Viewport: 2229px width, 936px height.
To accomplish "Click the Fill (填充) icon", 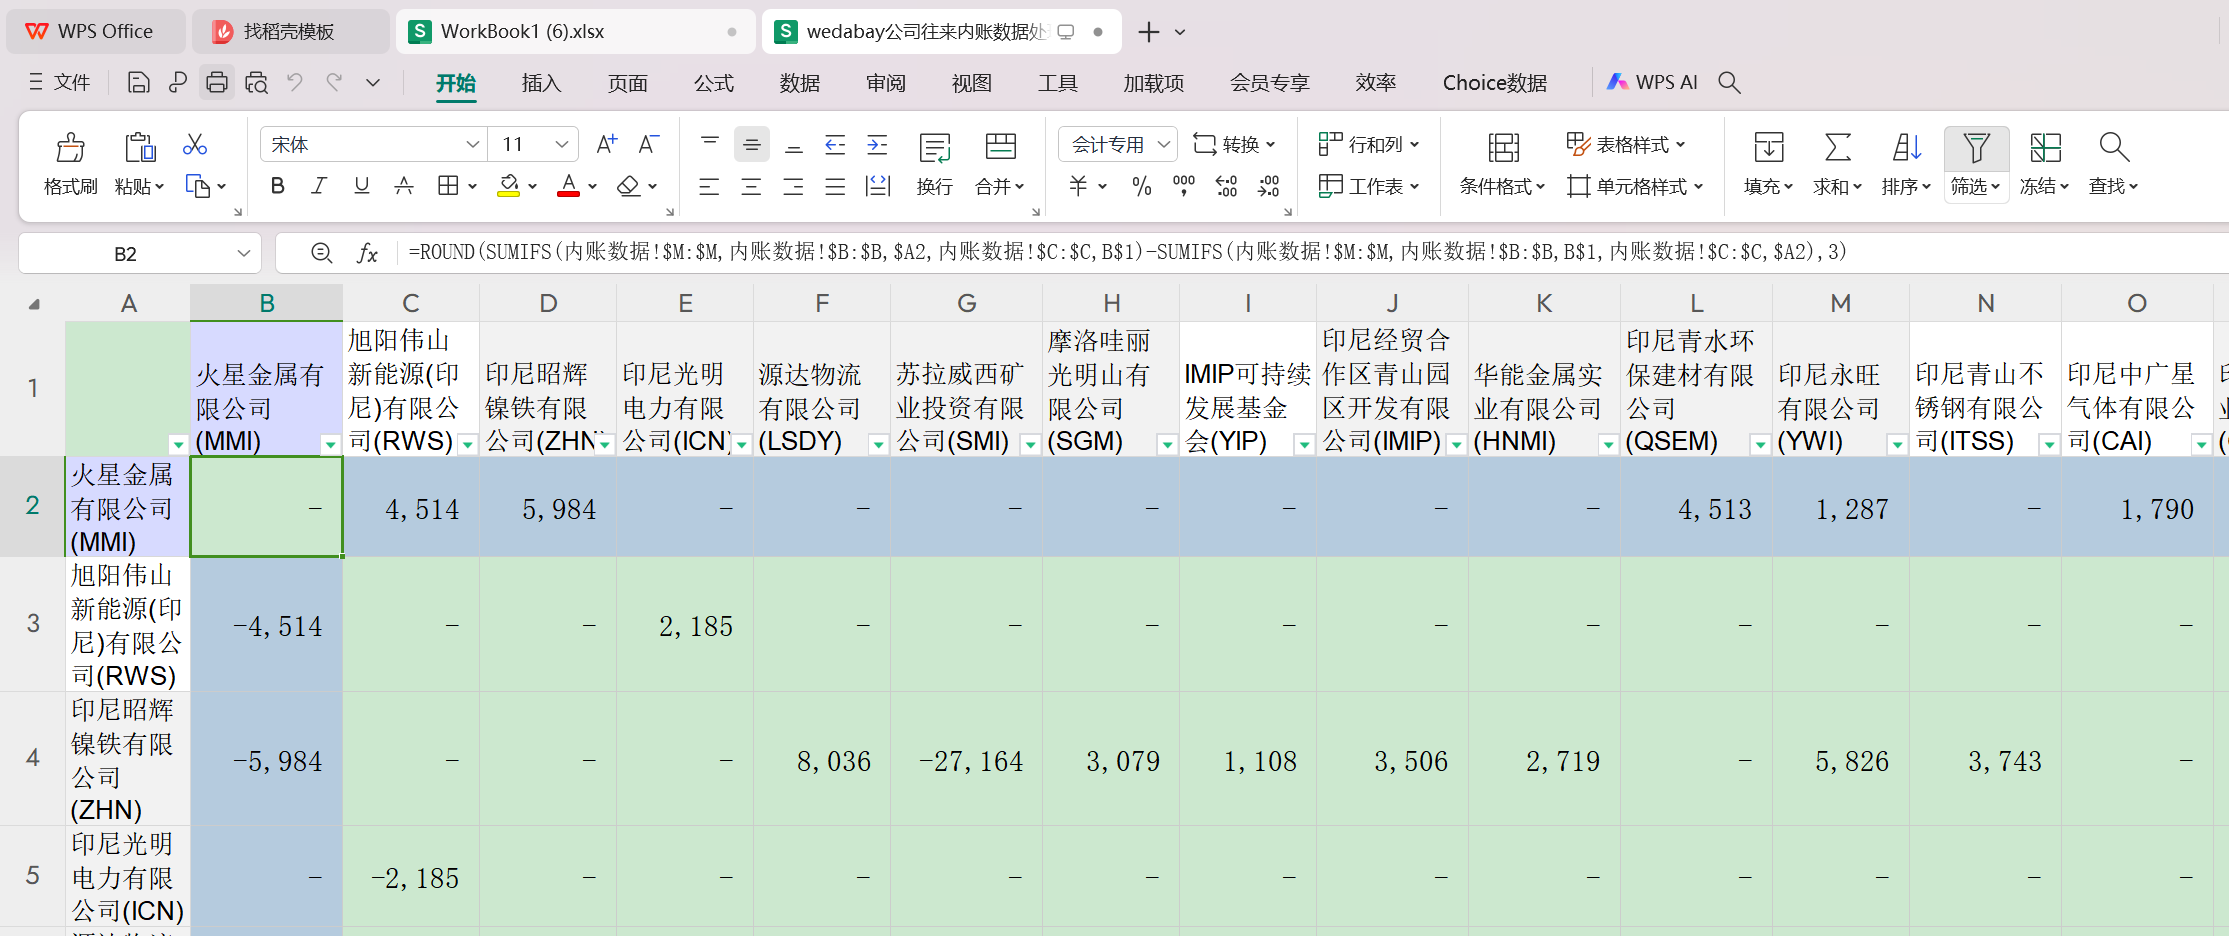I will coord(1769,148).
